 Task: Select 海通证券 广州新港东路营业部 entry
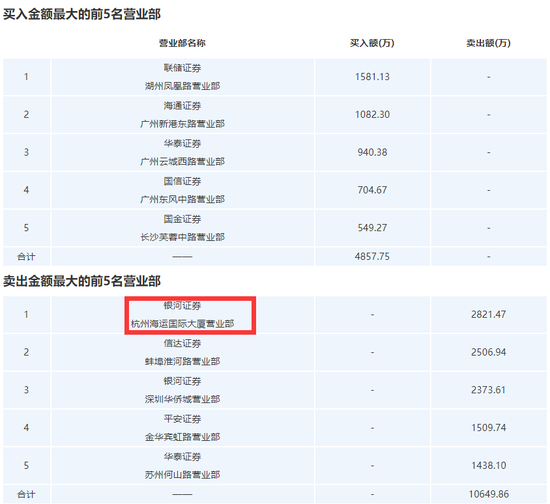(182, 115)
